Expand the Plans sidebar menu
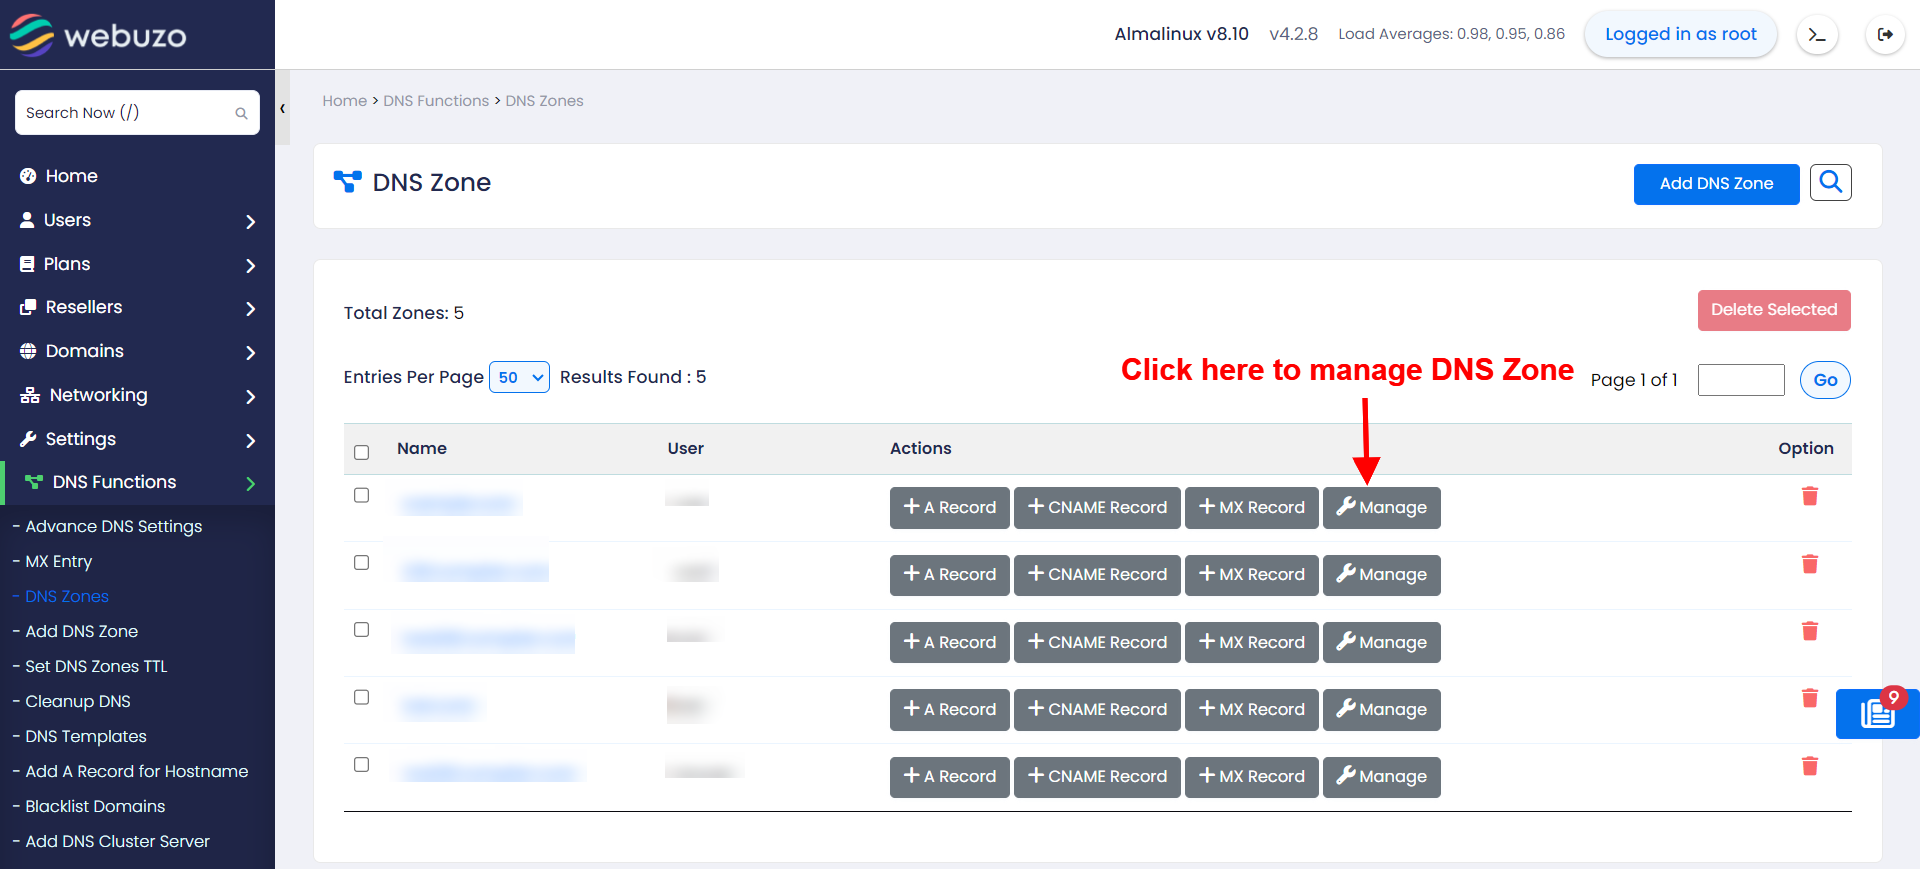 (x=137, y=264)
